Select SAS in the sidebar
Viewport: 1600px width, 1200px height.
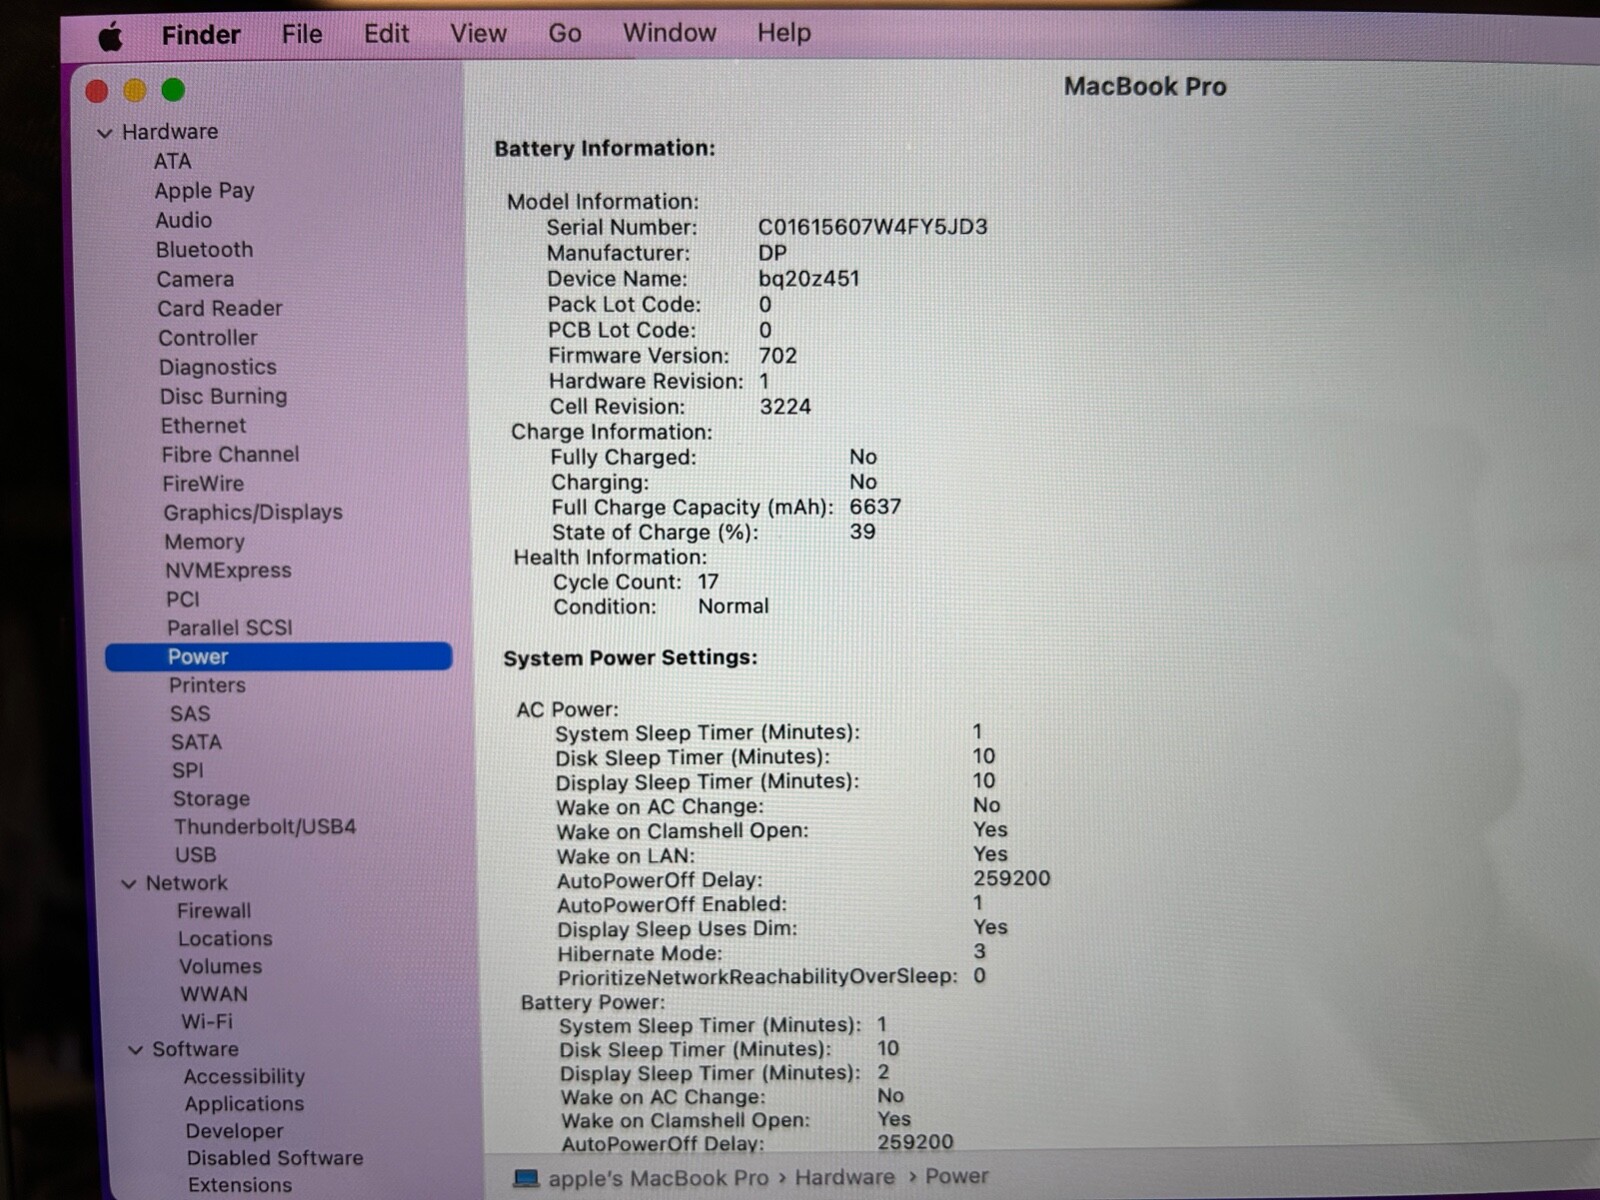(190, 713)
